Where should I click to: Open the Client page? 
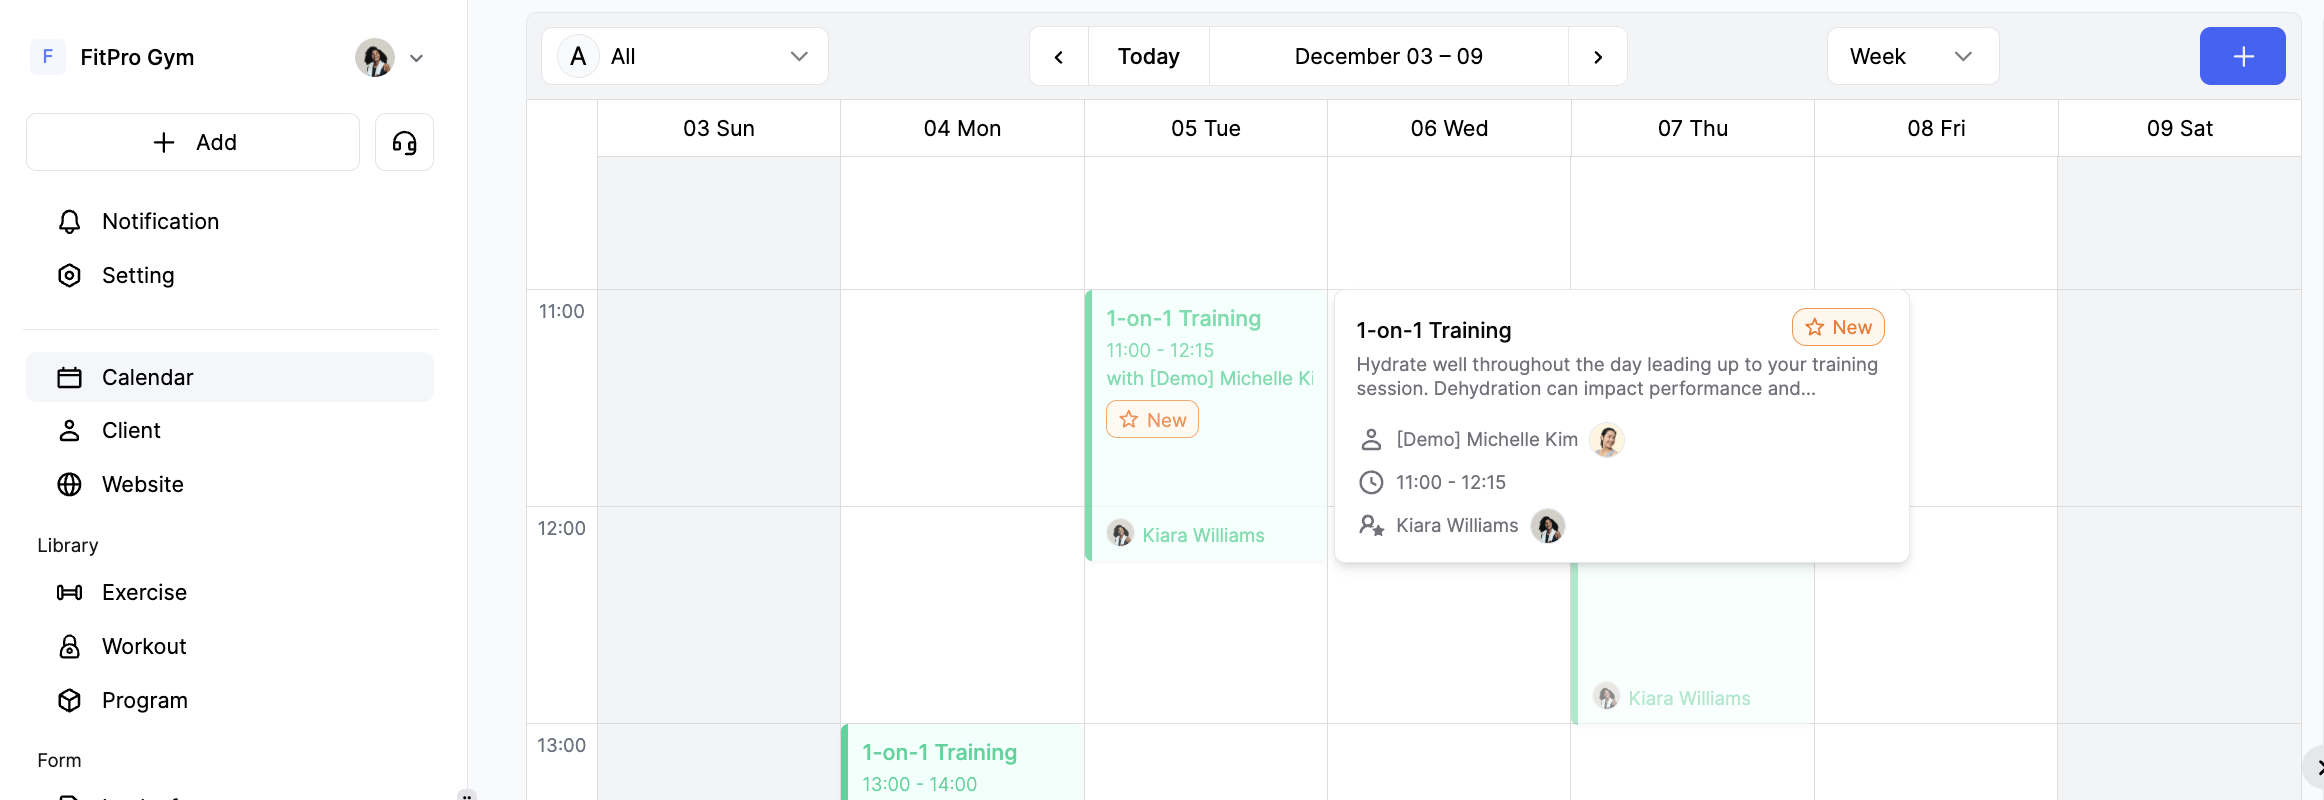point(131,430)
